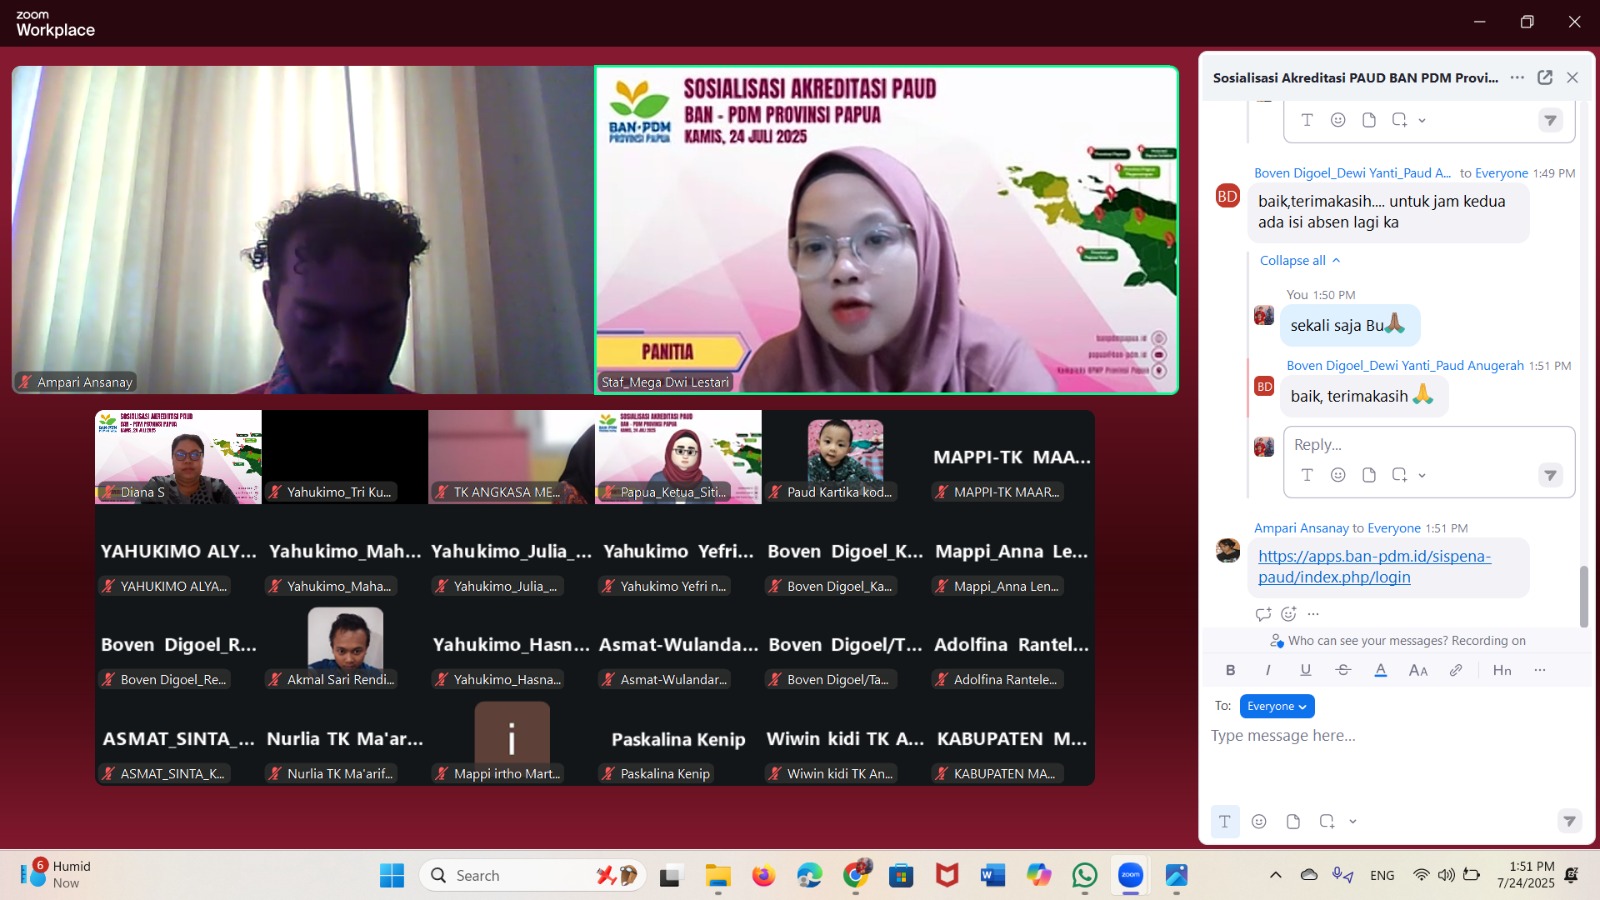Send message with bottom send icon
Viewport: 1600px width, 900px height.
1569,821
